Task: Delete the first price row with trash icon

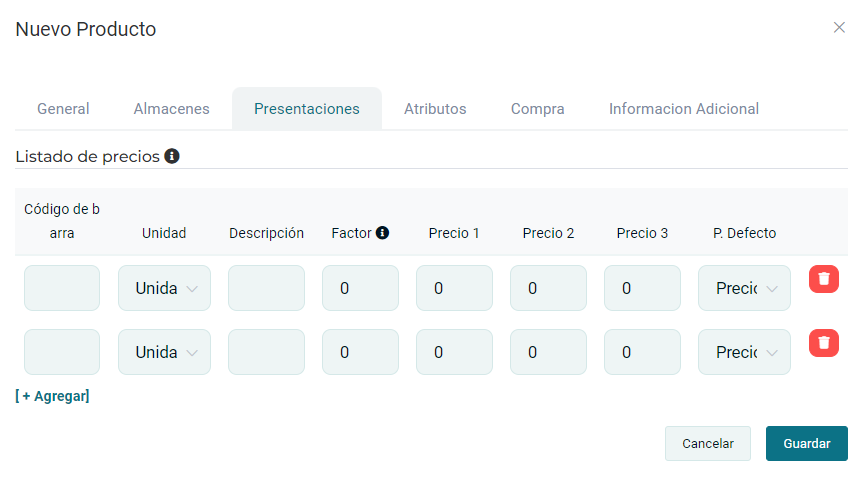Action: click(x=823, y=279)
